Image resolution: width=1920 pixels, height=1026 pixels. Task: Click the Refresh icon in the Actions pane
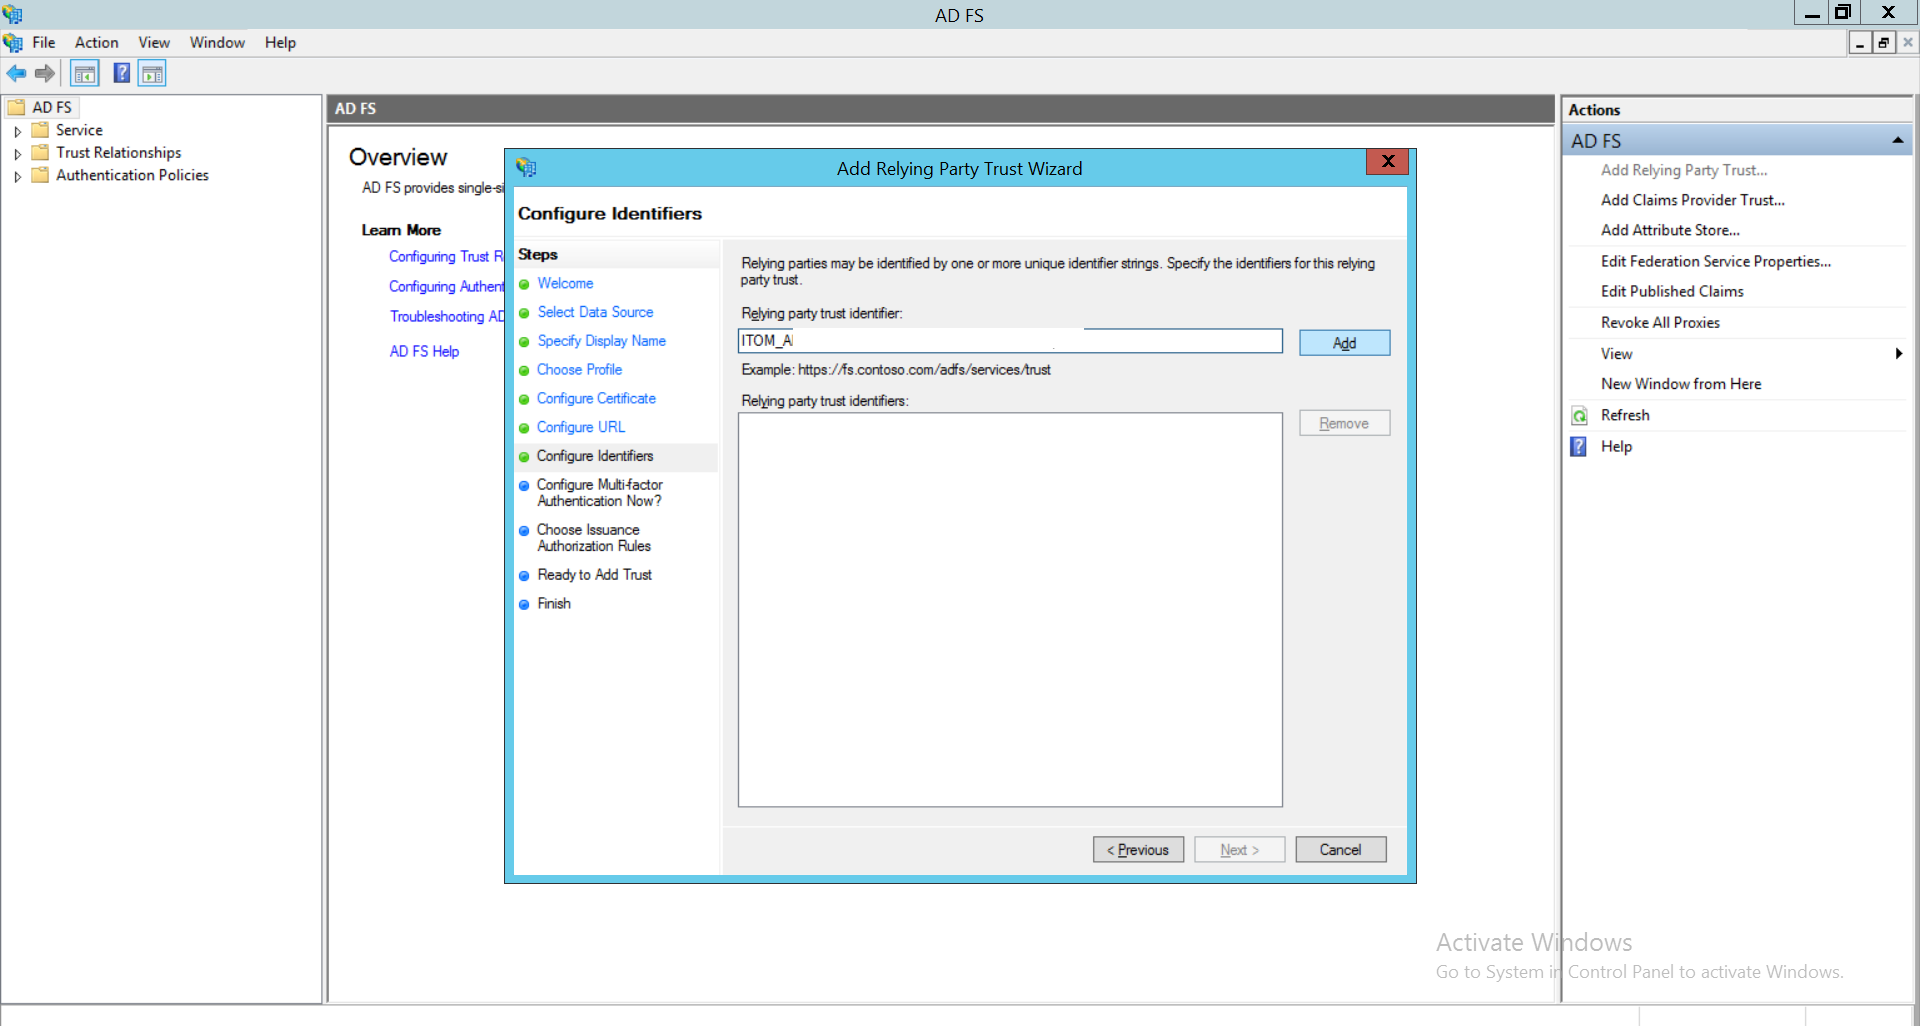1578,415
